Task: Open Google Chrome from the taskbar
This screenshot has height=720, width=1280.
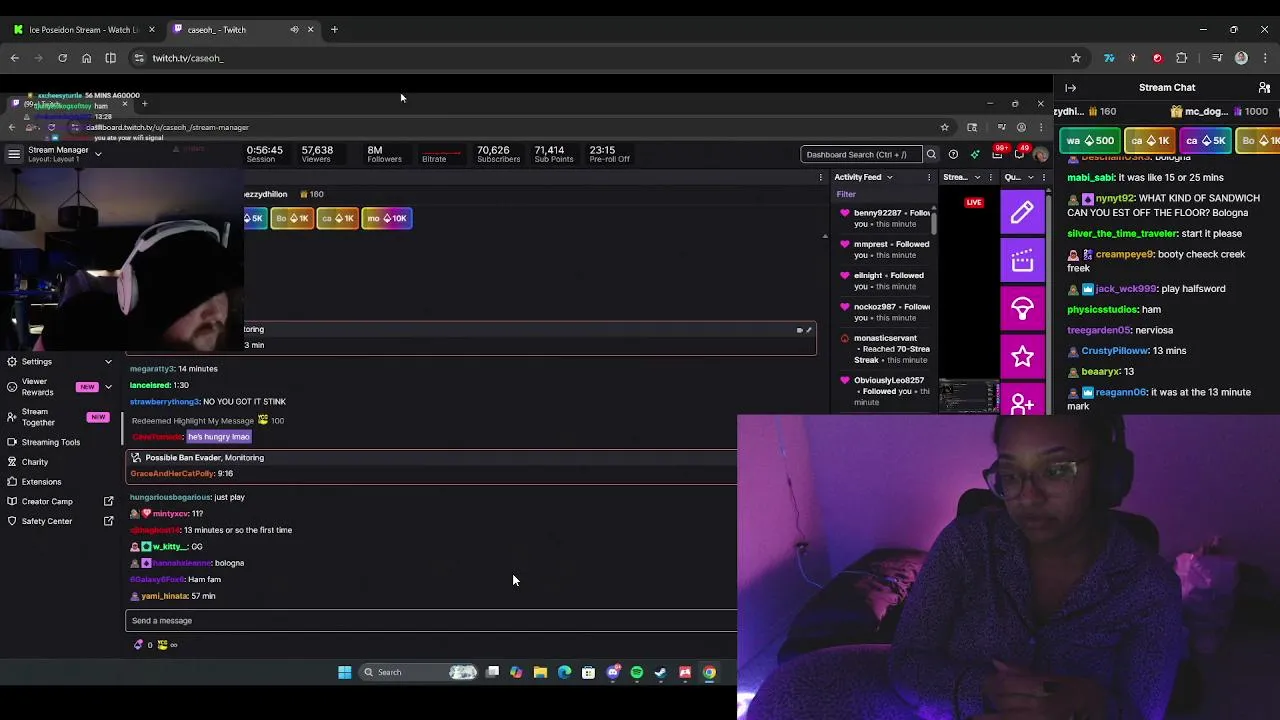Action: pos(709,672)
